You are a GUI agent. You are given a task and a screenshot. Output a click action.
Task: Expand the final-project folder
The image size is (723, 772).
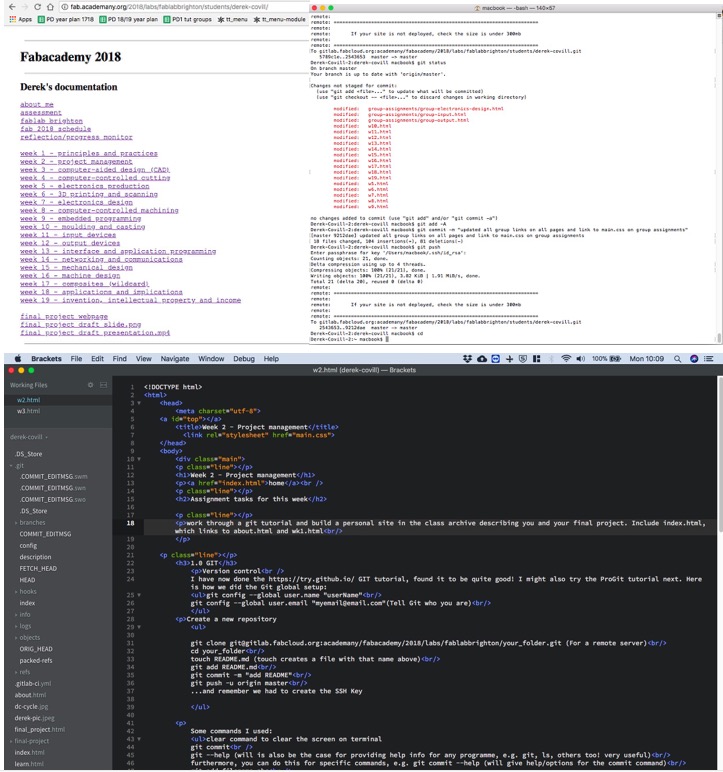pyautogui.click(x=11, y=741)
